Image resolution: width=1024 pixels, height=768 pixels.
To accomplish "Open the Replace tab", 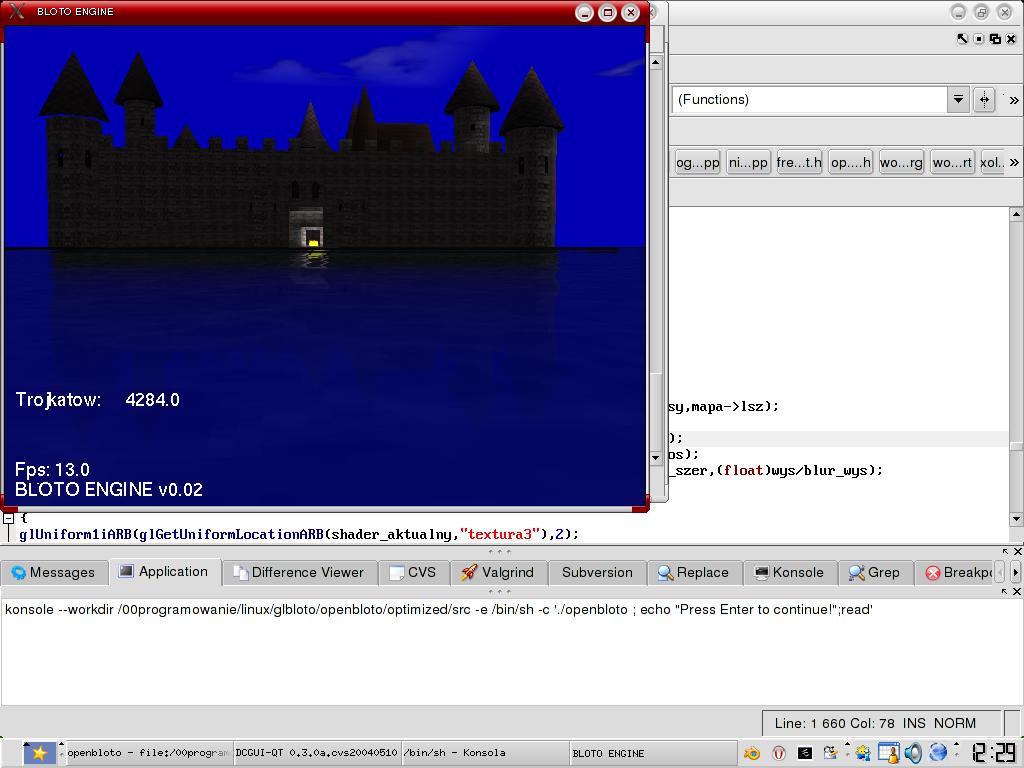I will [x=694, y=573].
